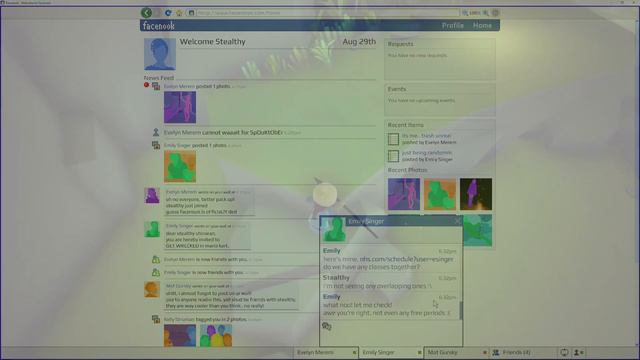640x360 pixels.
Task: Close the Mat Gunsky chat tab
Action: 485,352
